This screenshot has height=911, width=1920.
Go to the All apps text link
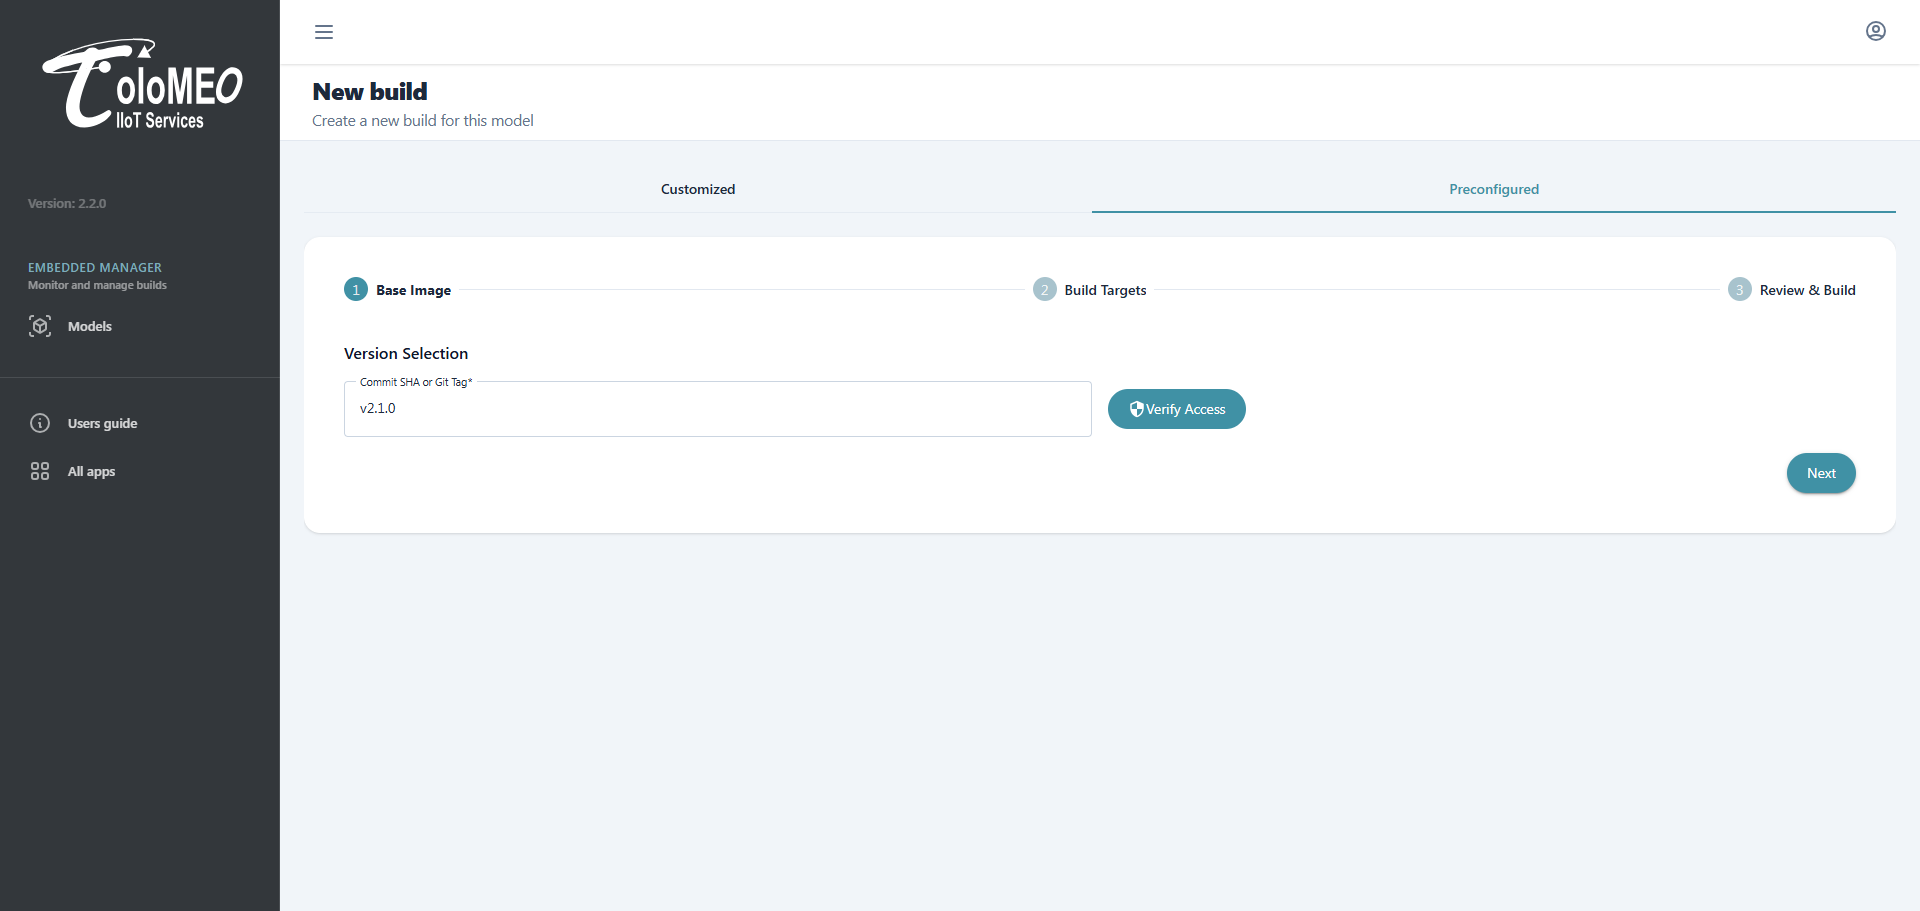[x=91, y=471]
